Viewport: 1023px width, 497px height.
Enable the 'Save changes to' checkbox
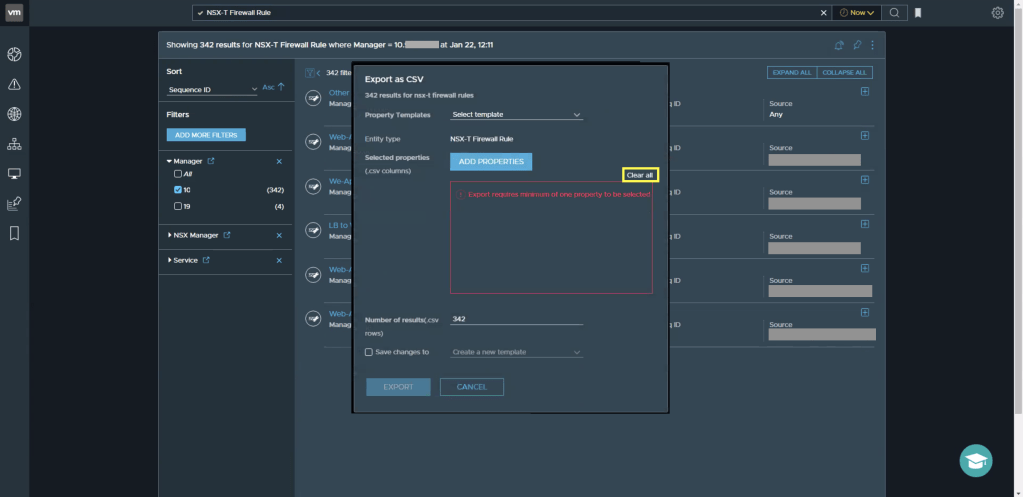click(369, 352)
